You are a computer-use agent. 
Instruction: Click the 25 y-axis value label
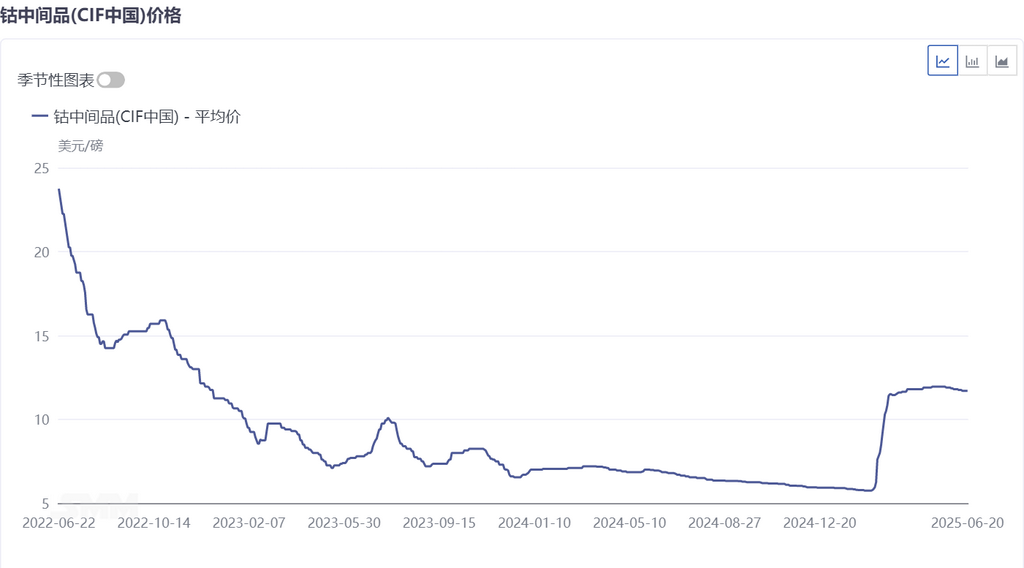(x=41, y=168)
